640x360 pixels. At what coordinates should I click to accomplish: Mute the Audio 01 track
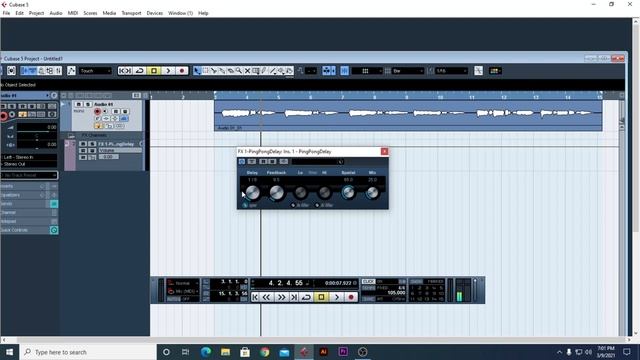(x=79, y=104)
